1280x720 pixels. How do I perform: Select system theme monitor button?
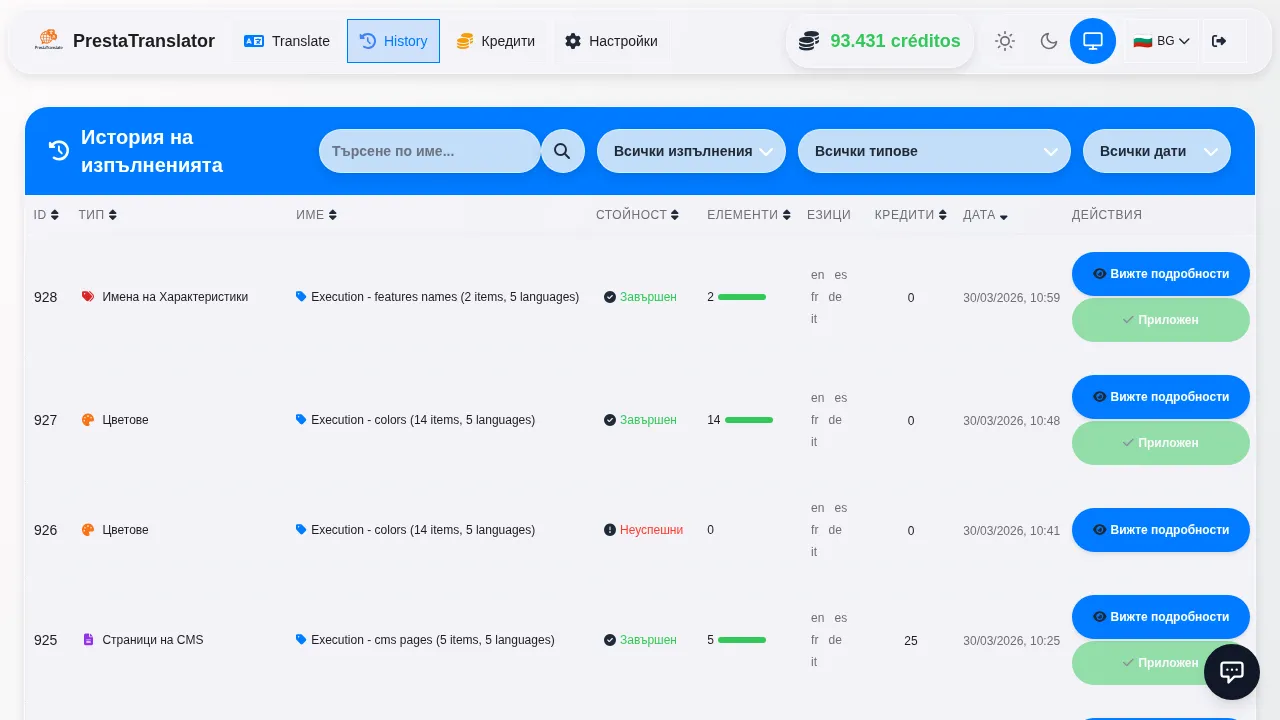pos(1092,41)
